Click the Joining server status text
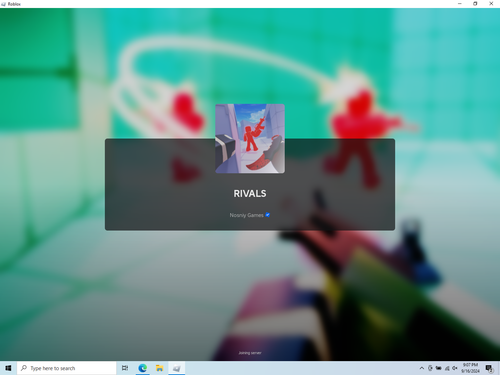Viewport: 500px width, 375px height. [250, 353]
